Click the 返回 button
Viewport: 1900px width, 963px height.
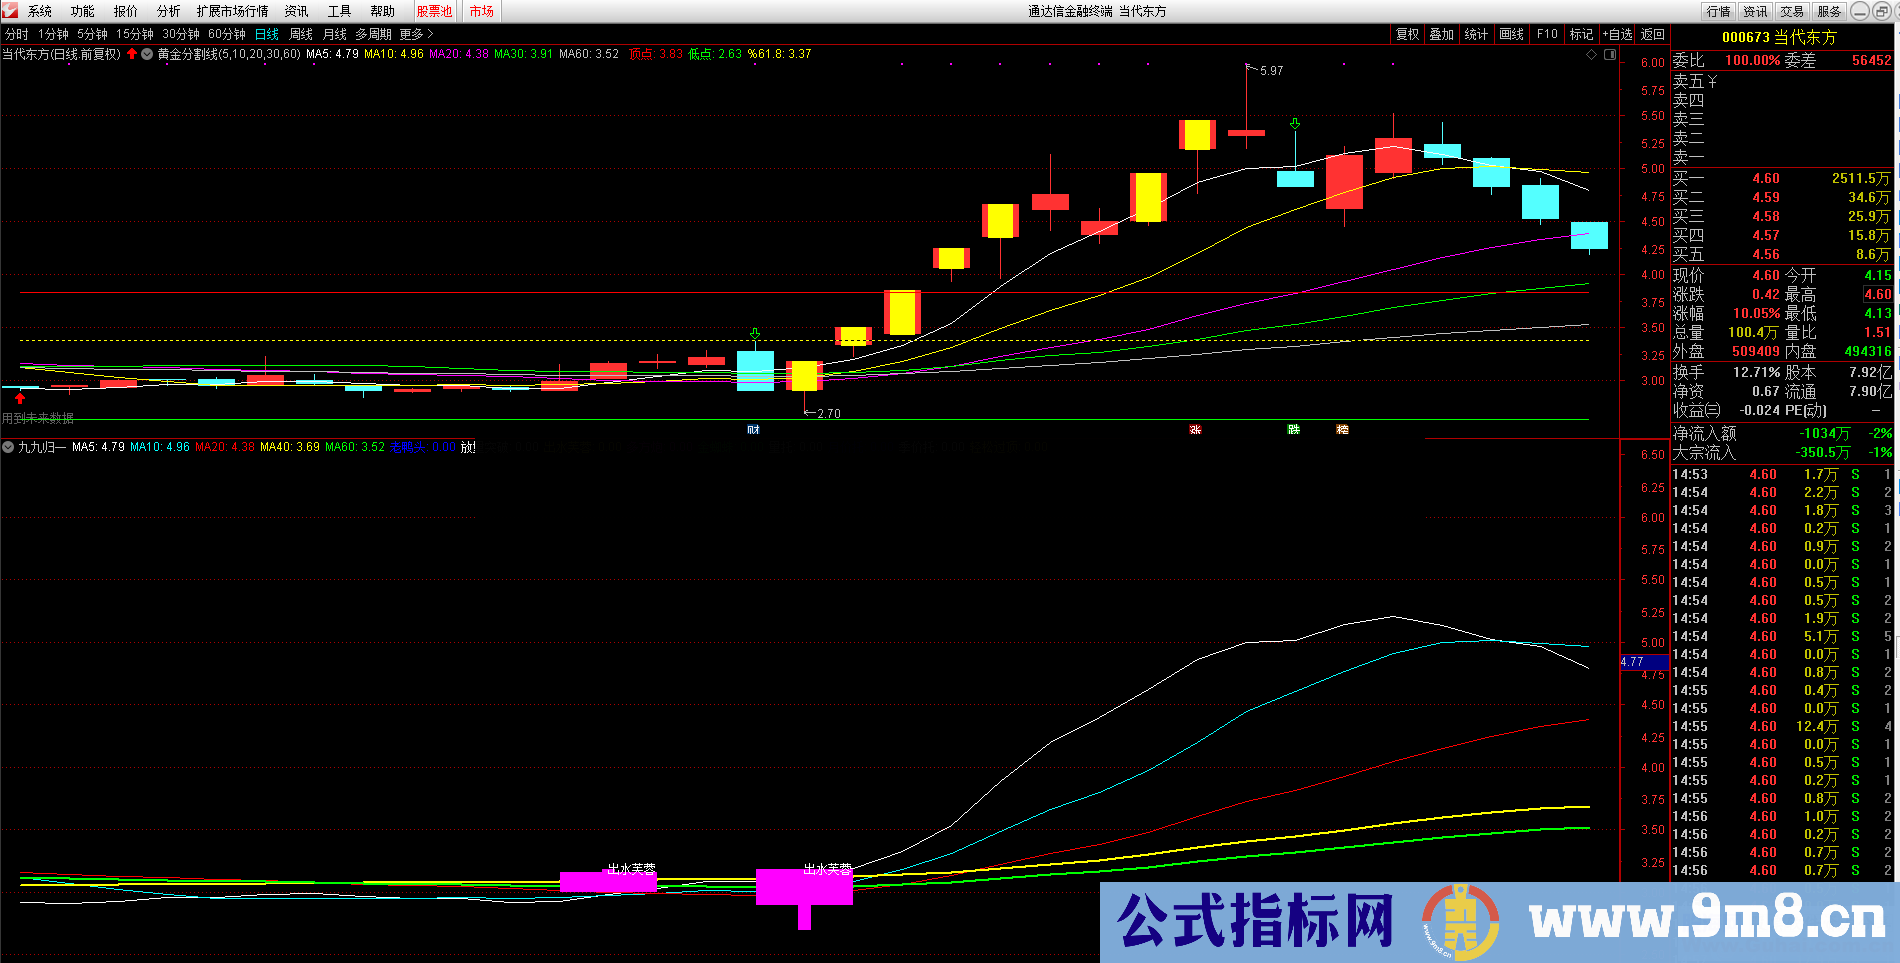1653,34
